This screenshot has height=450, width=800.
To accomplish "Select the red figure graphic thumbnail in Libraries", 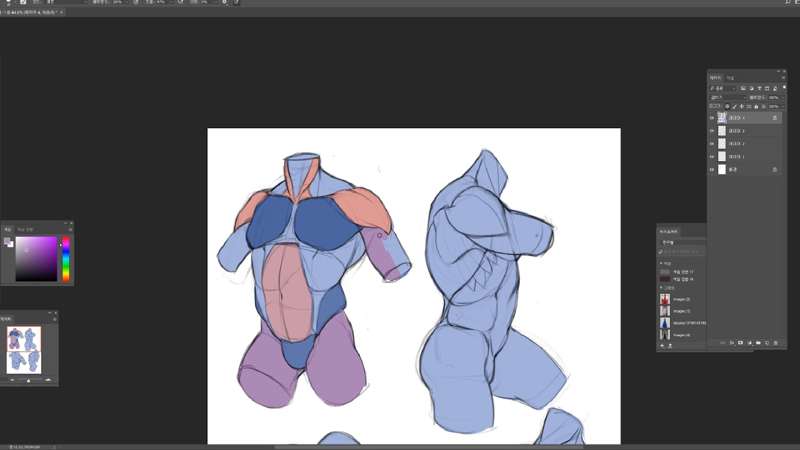I will [665, 299].
